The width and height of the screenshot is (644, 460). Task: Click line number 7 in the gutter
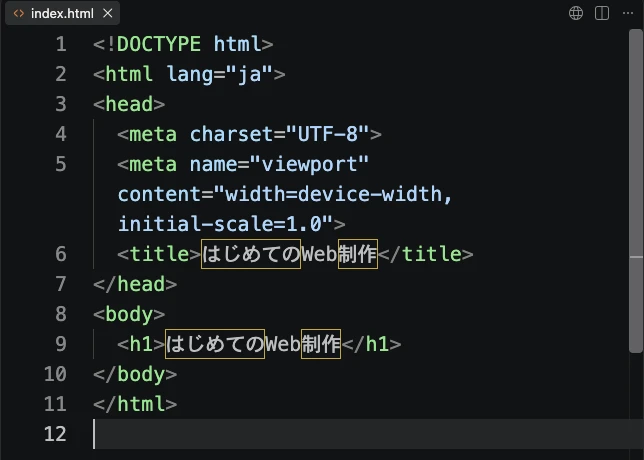point(61,284)
